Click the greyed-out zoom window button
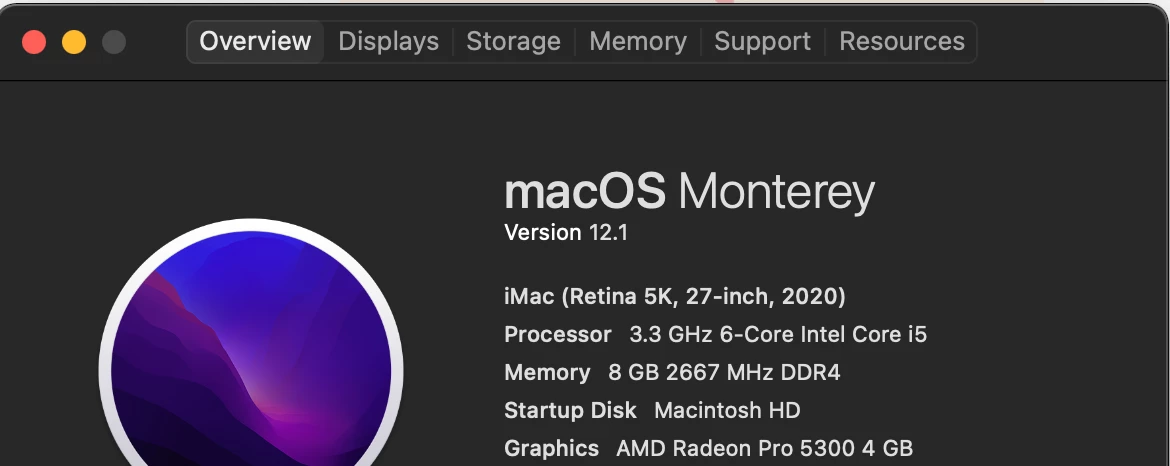Viewport: 1170px width, 466px height. click(114, 42)
